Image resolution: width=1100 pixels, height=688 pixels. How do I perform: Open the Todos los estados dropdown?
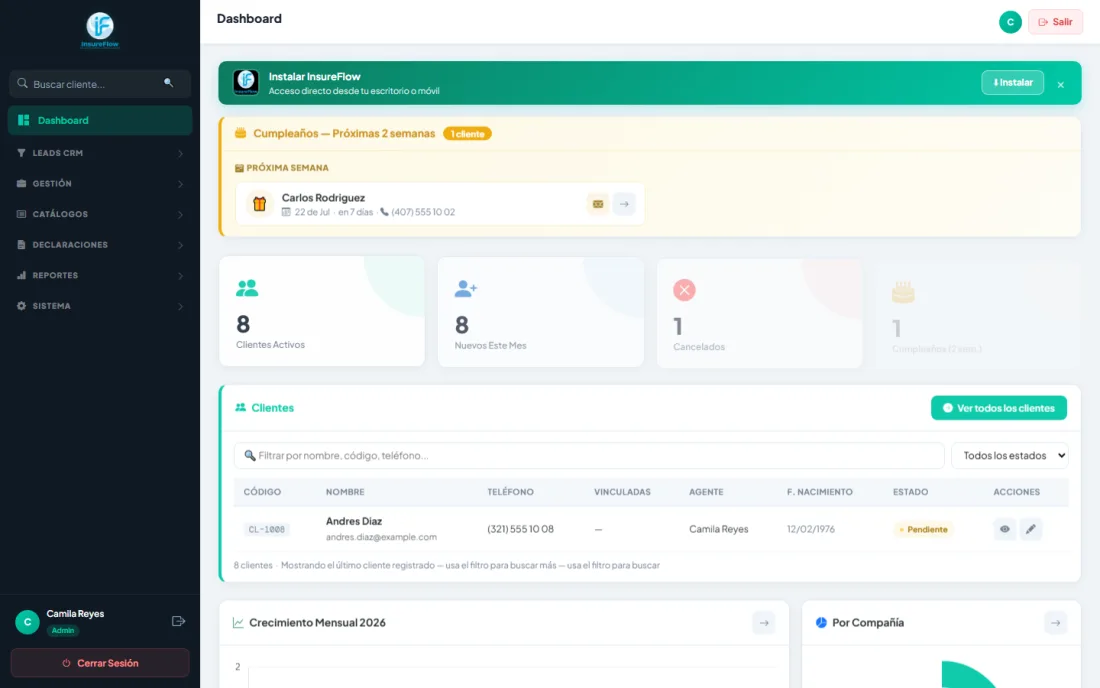pyautogui.click(x=1010, y=455)
